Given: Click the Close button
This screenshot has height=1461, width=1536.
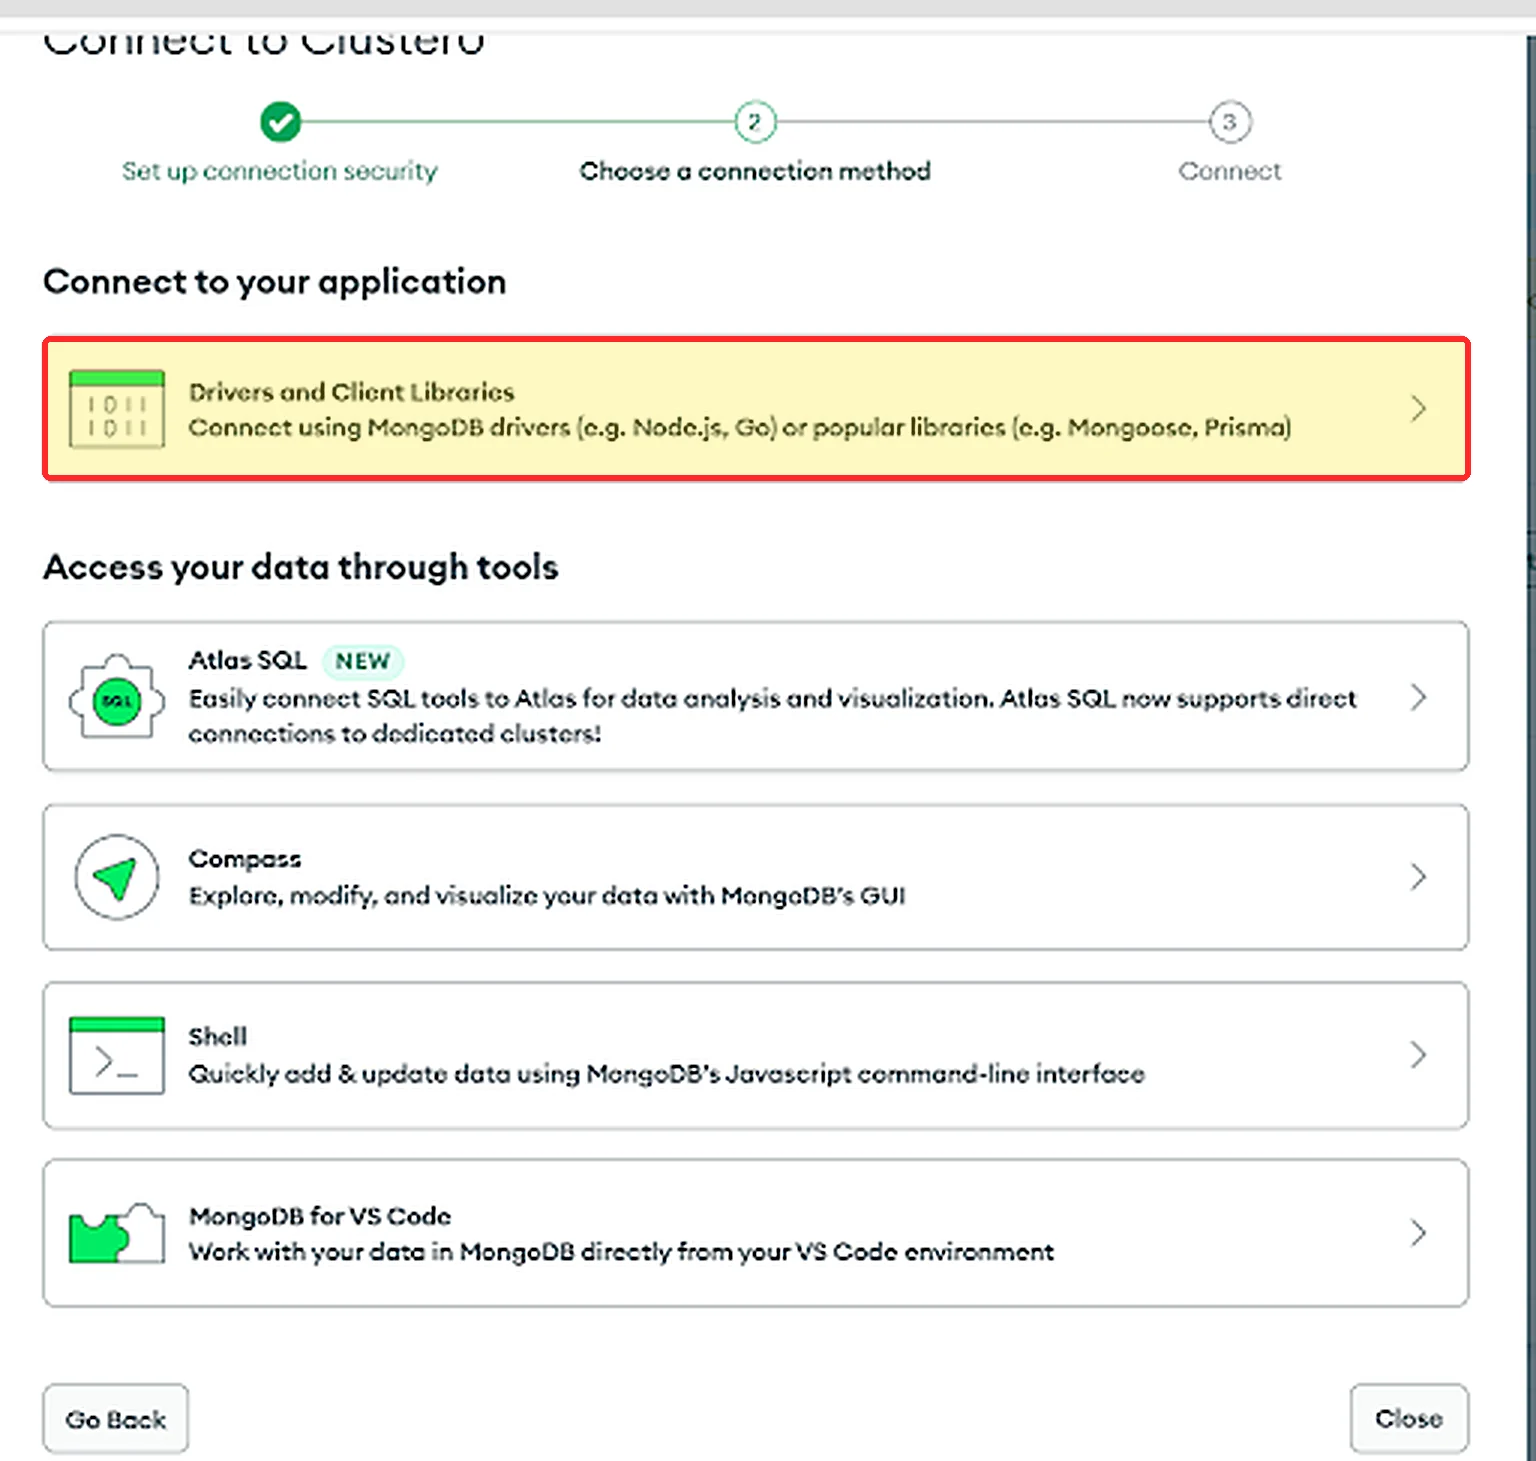Looking at the screenshot, I should click(x=1409, y=1418).
